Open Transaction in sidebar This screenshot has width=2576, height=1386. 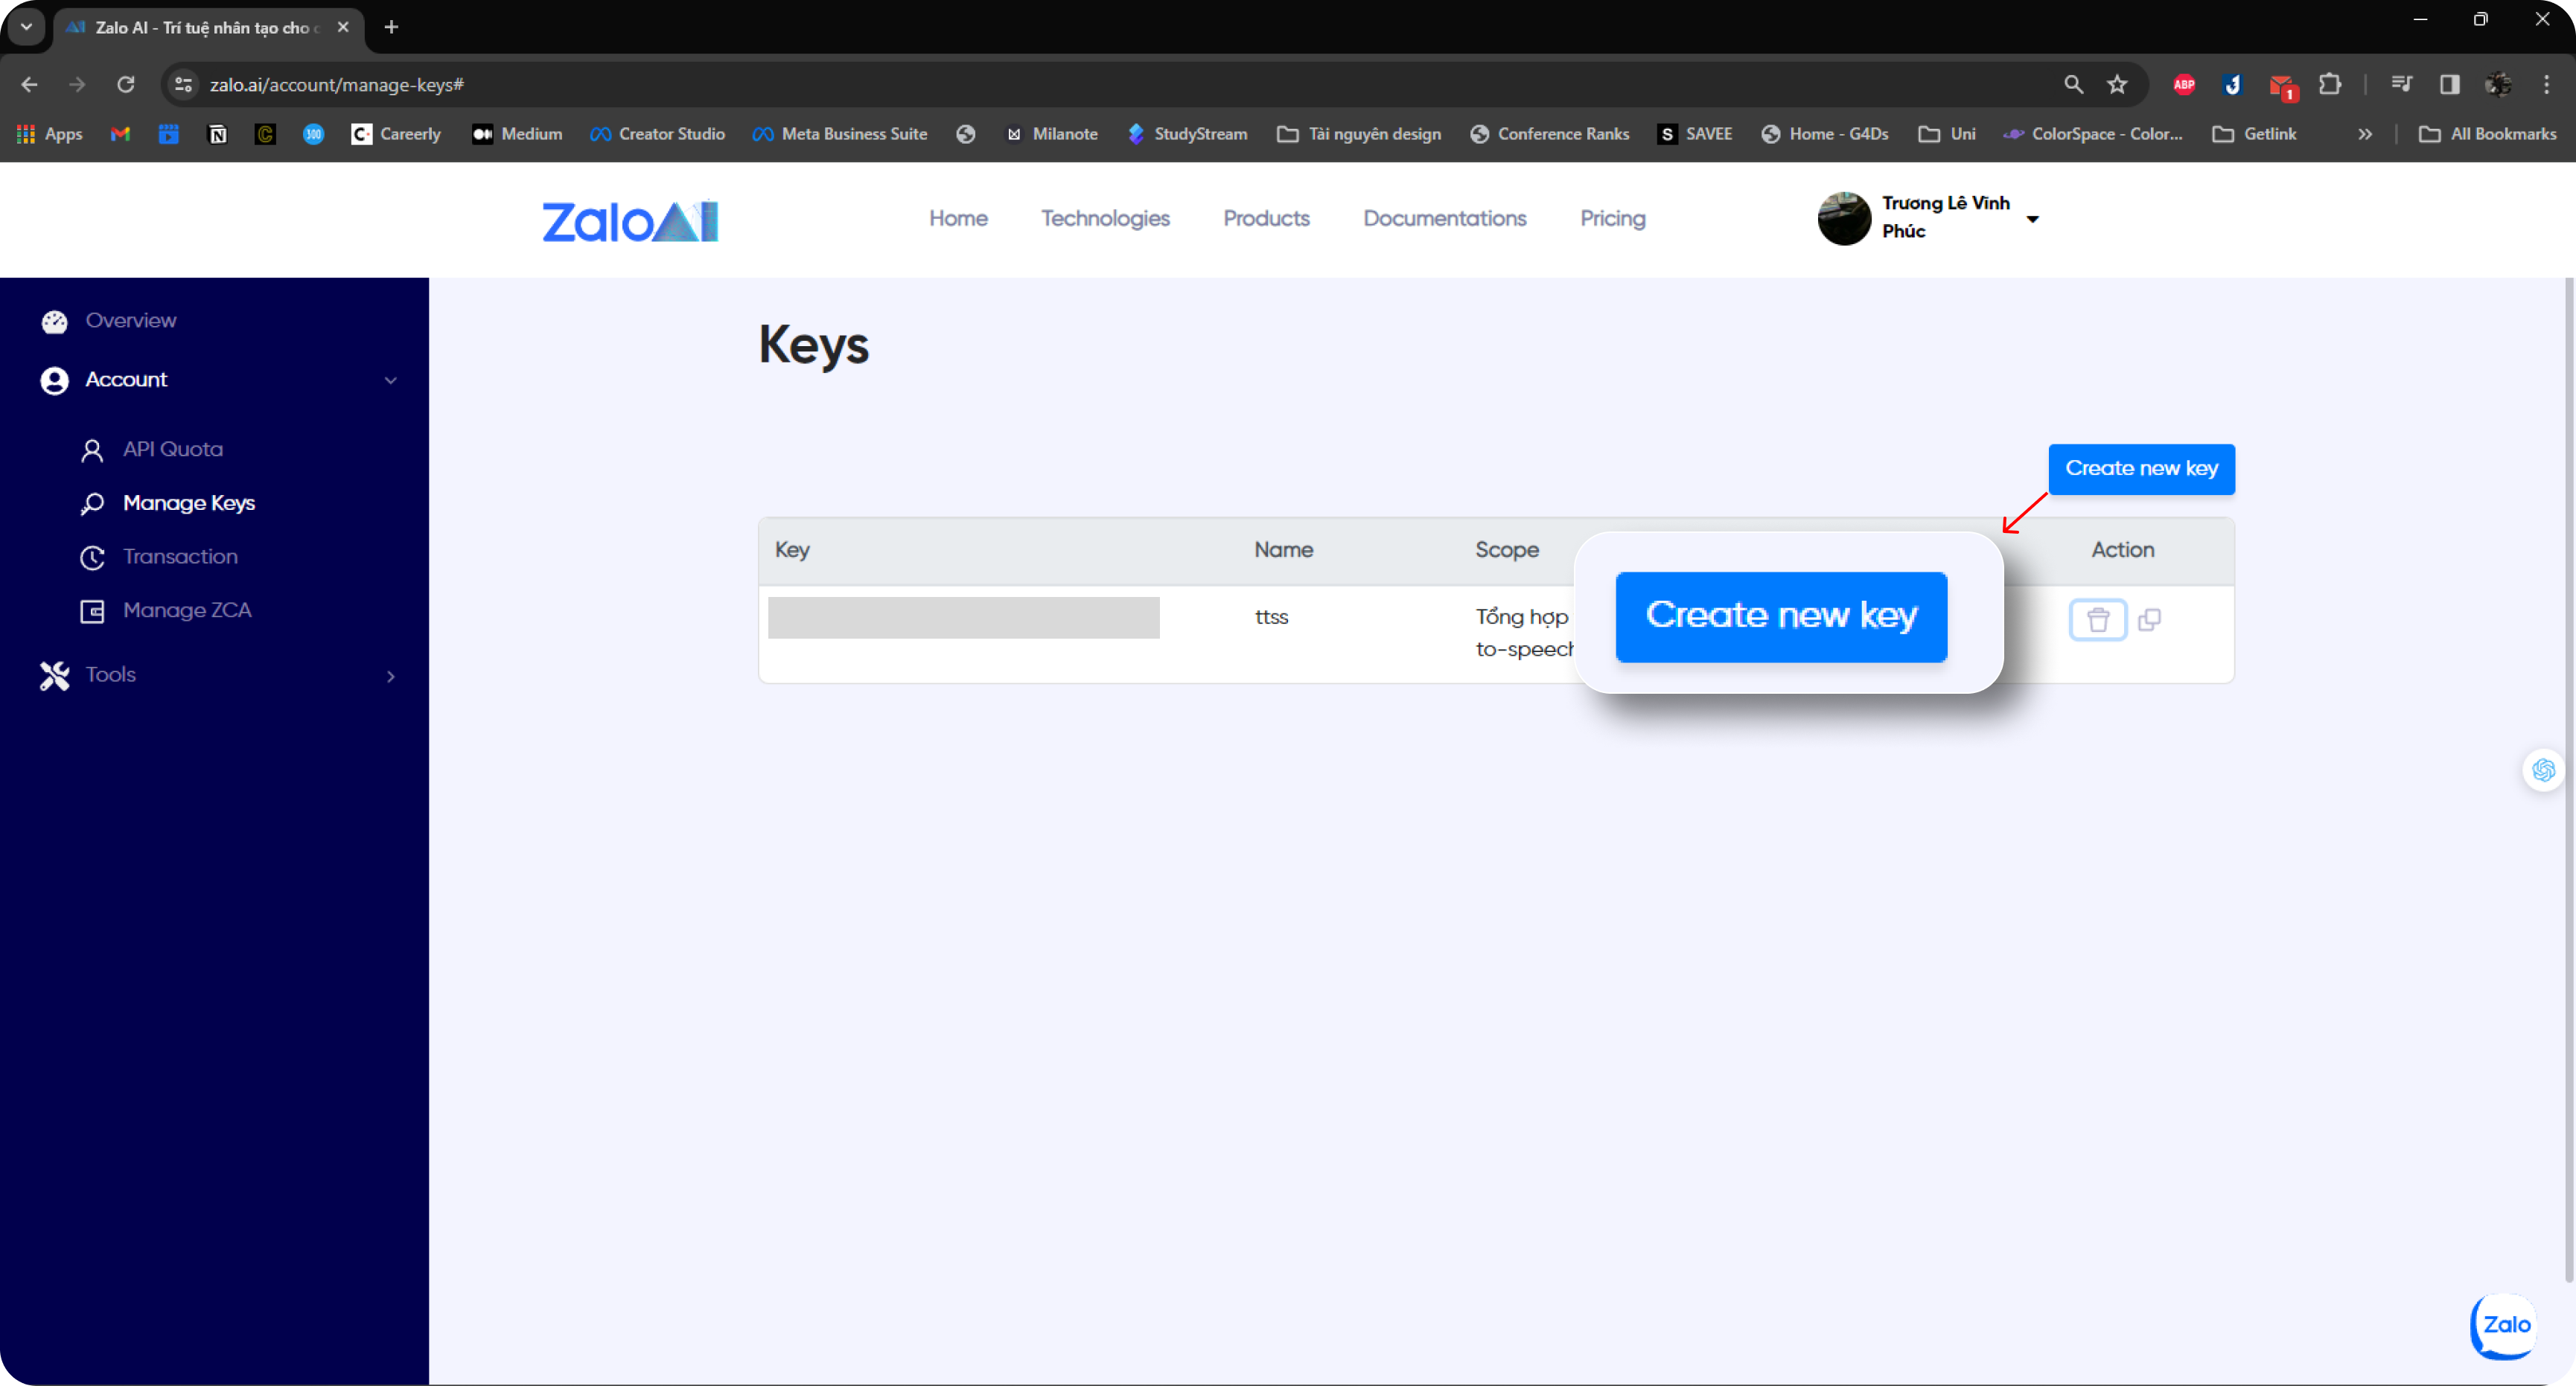click(x=180, y=557)
